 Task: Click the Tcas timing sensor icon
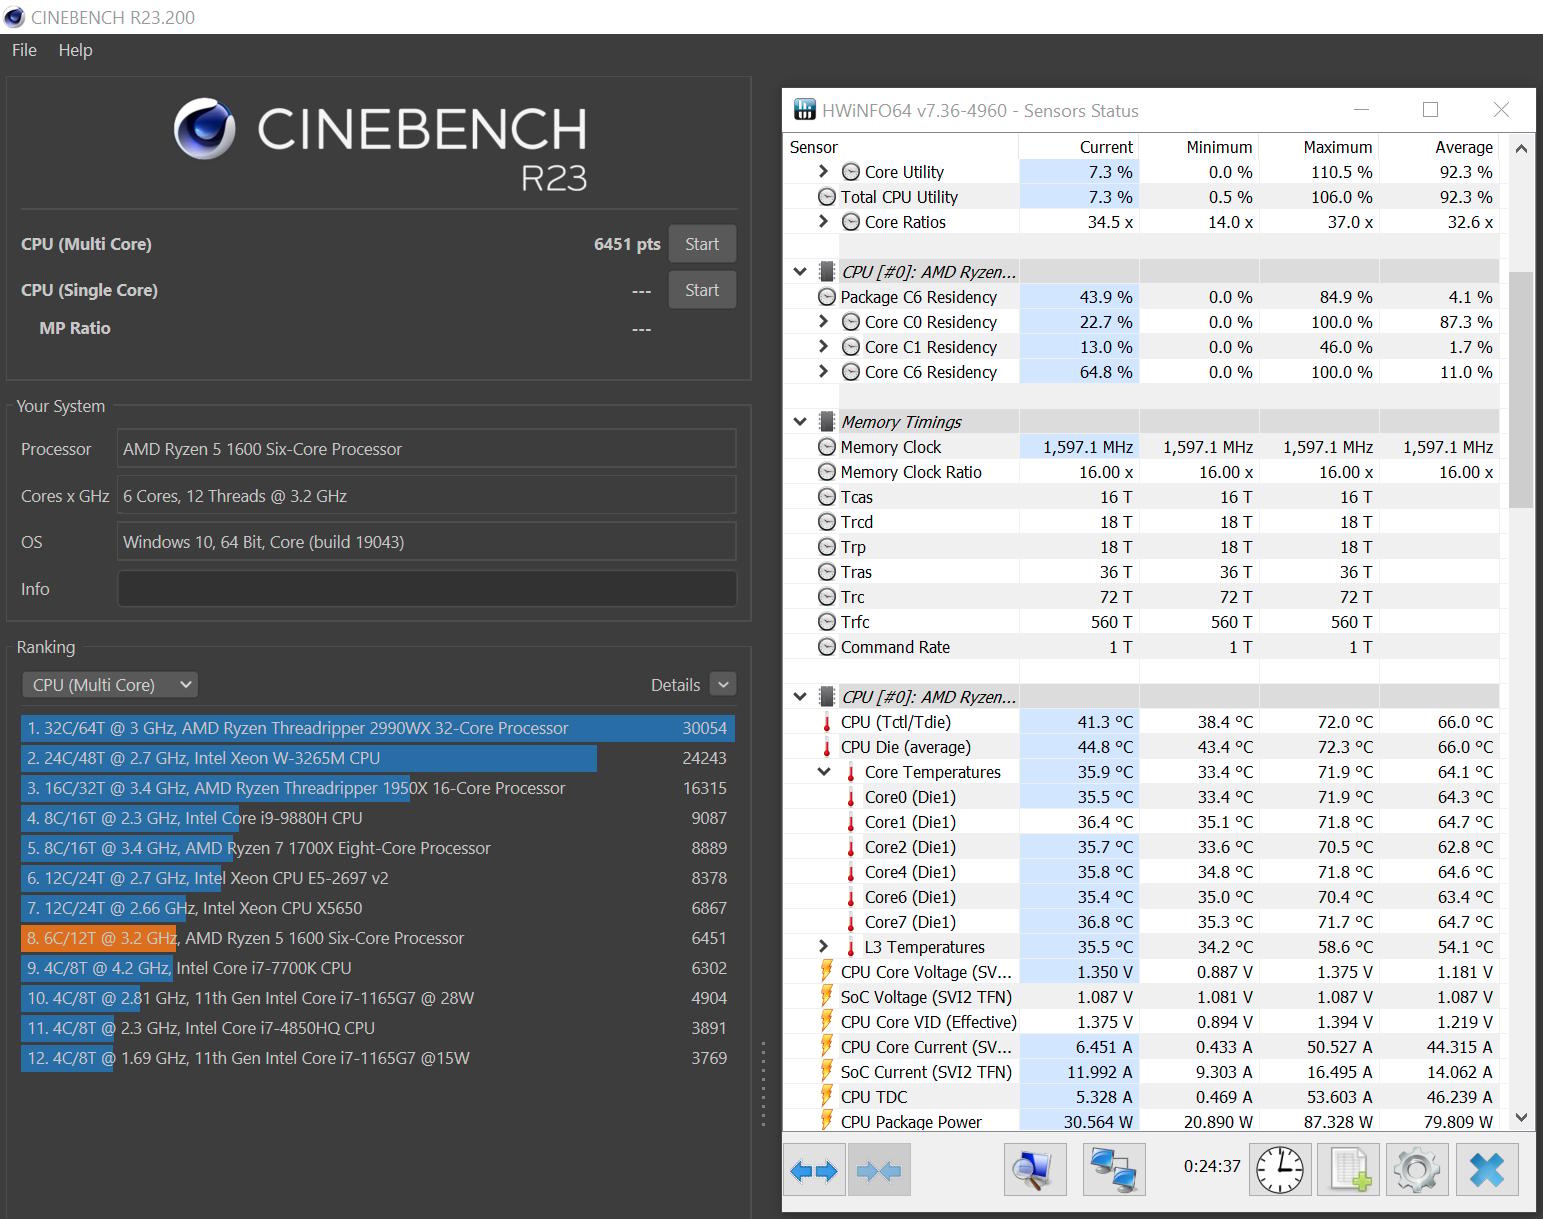click(x=827, y=497)
